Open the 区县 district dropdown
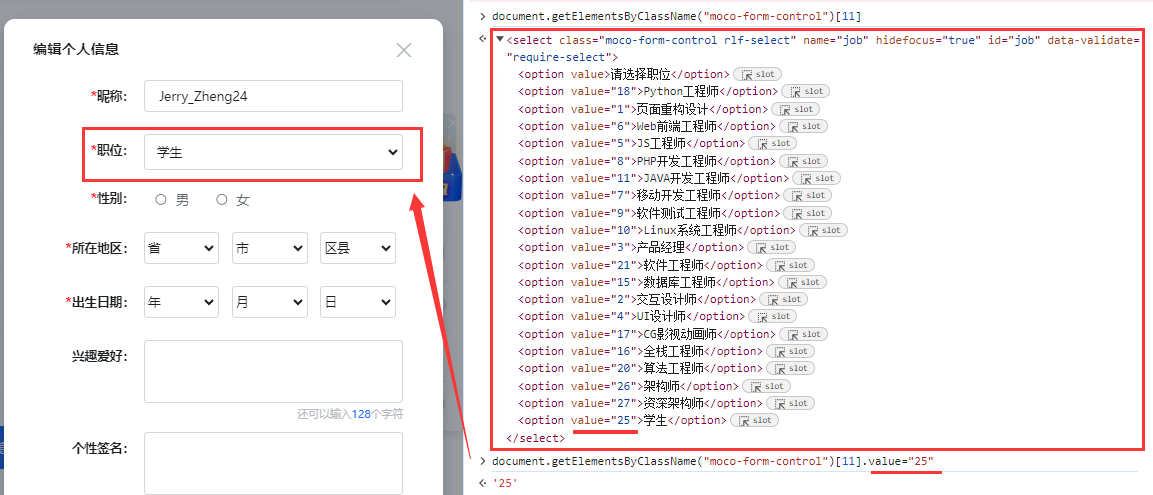The height and width of the screenshot is (495, 1153). (x=358, y=248)
